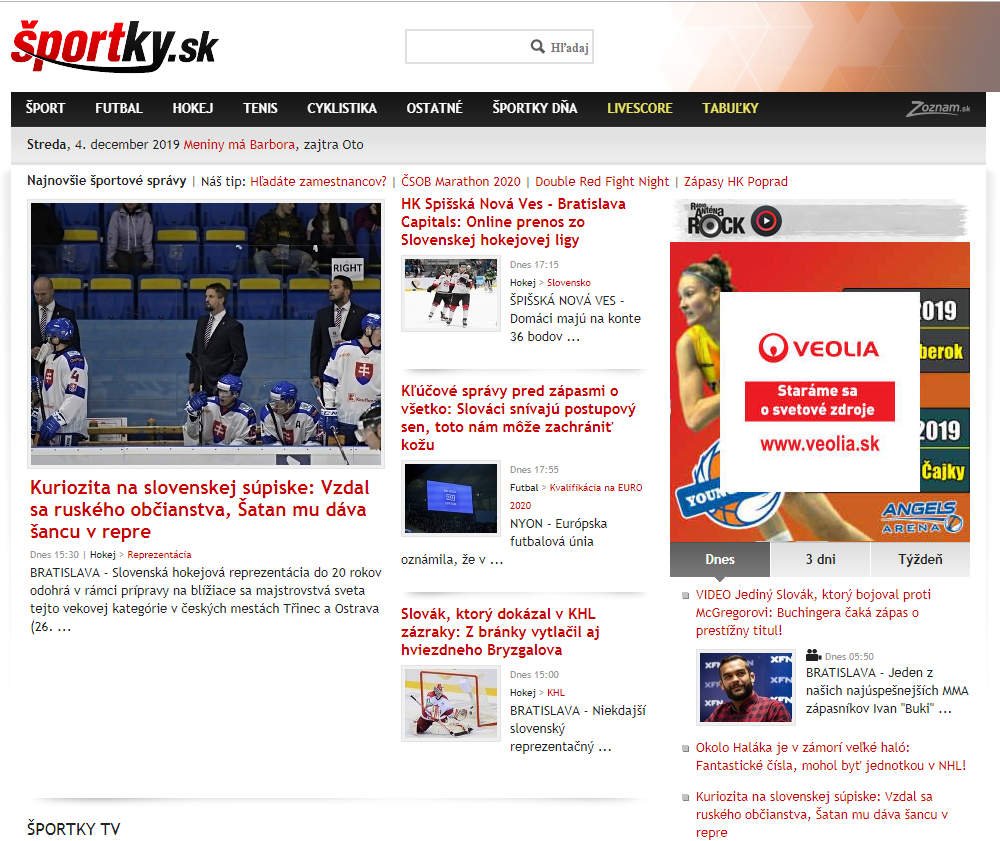Play Radio Anténa Rock button
Screen dimensions: 1000x841
(767, 221)
